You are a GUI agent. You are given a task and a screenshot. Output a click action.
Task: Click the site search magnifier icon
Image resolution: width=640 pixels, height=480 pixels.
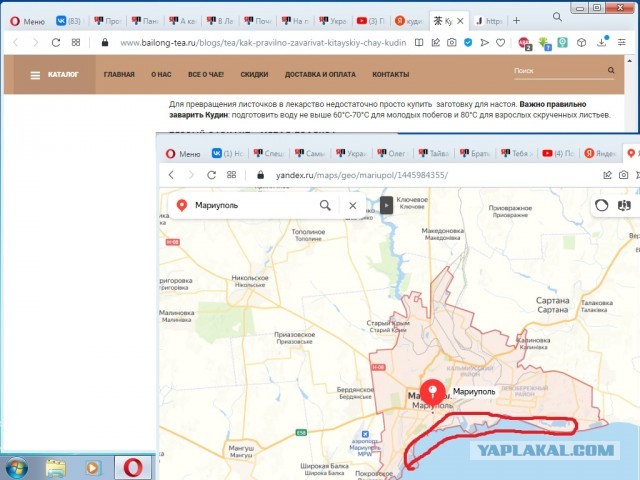point(611,70)
